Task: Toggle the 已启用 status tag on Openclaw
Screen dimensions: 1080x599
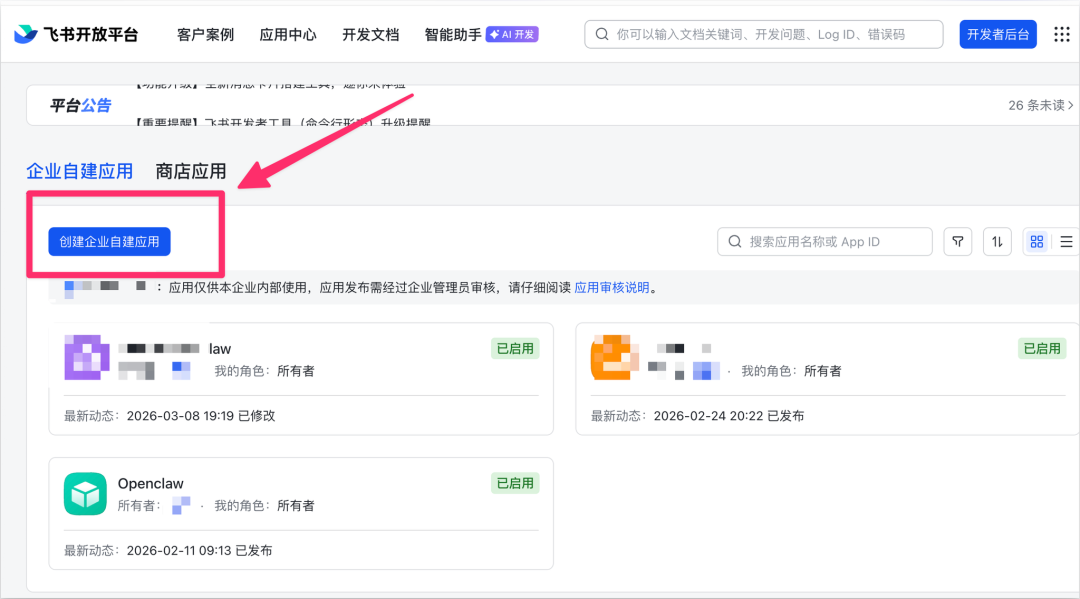Action: pos(514,483)
